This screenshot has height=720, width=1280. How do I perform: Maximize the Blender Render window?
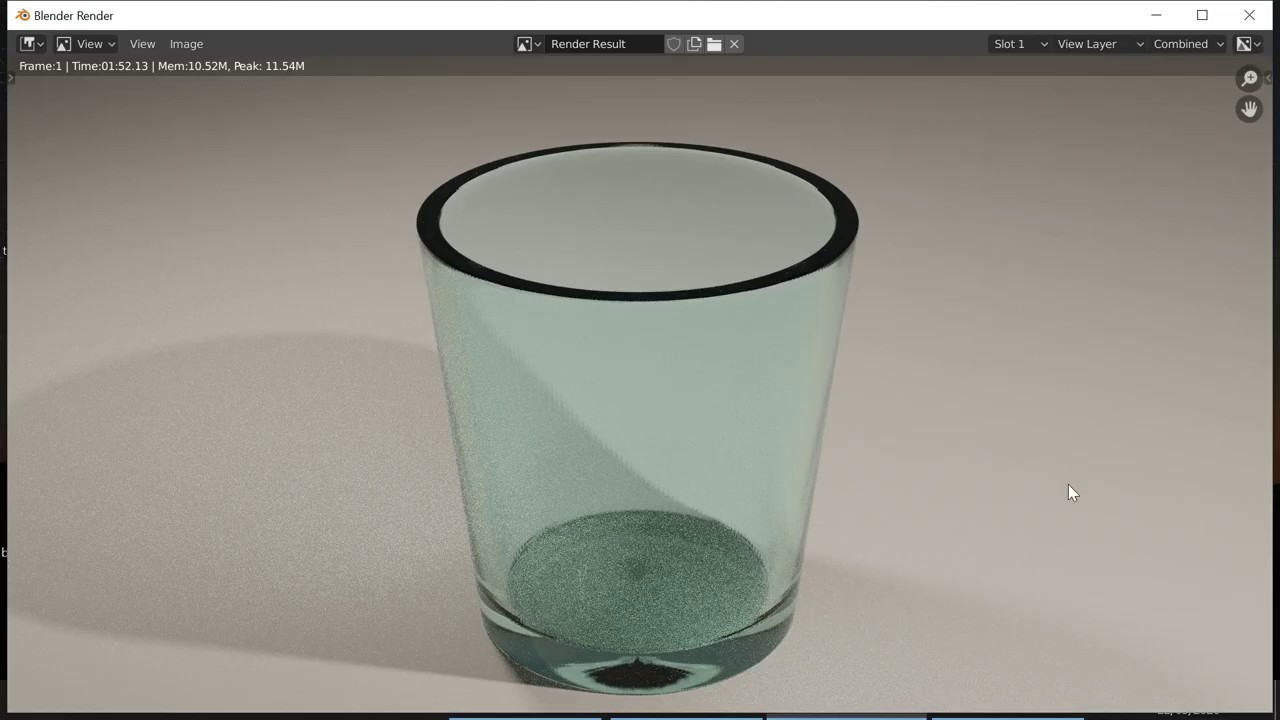1202,15
